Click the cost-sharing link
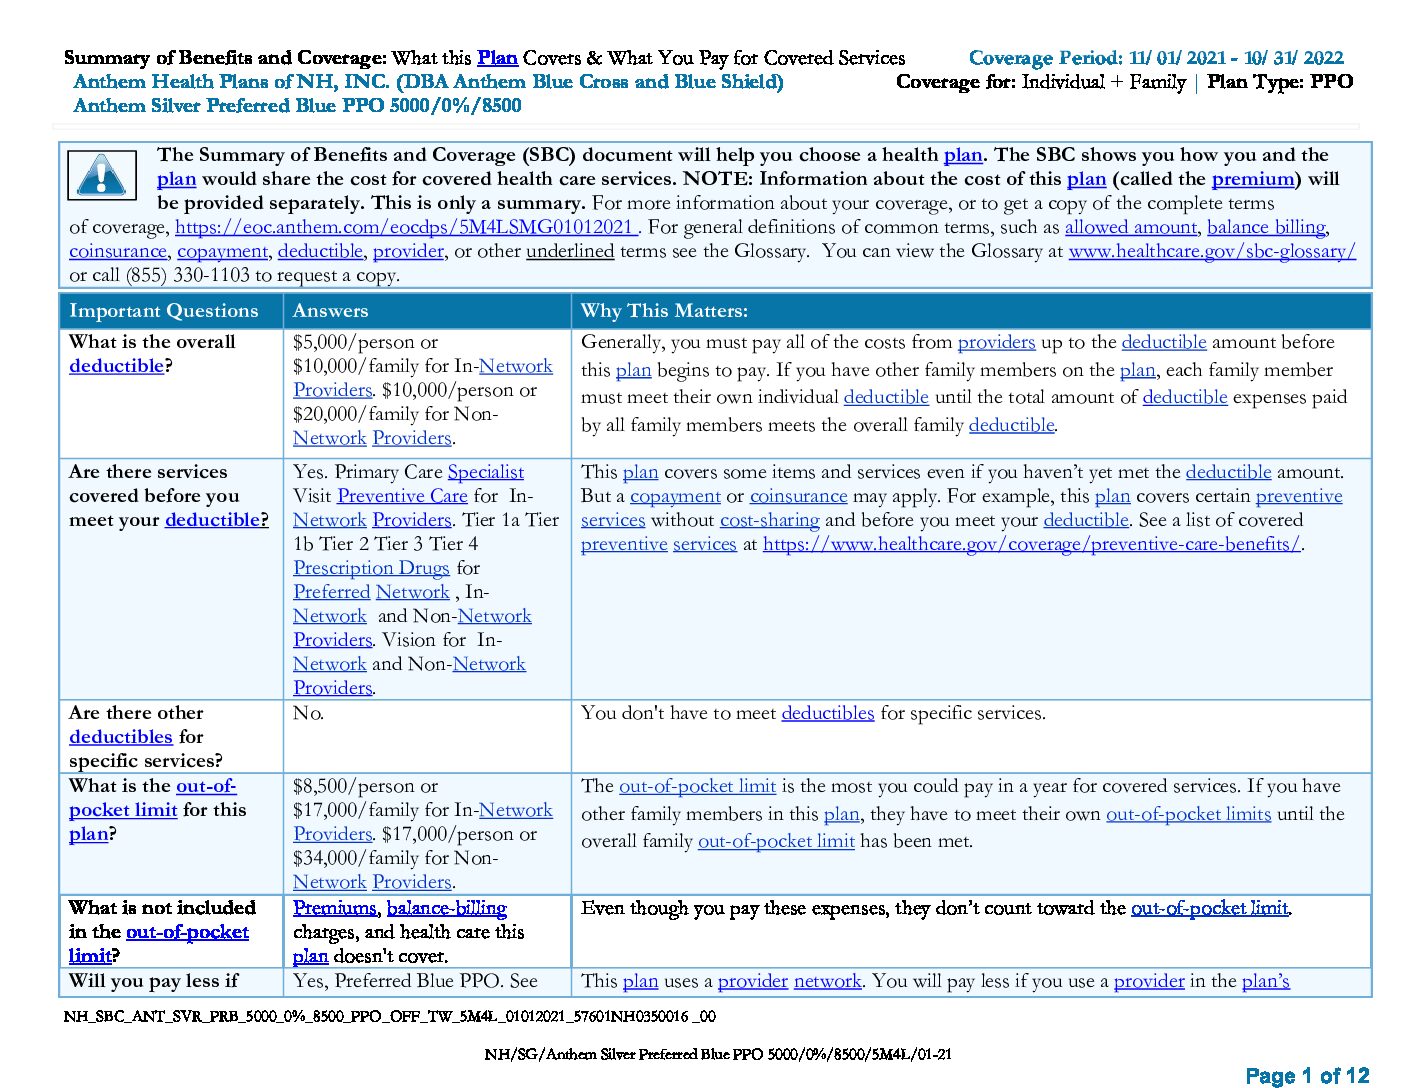Screen dimensions: 1408x1088 (769, 520)
